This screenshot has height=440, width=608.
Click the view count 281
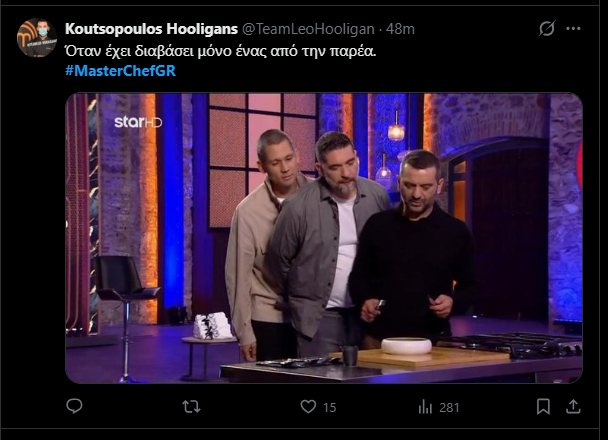coord(449,407)
